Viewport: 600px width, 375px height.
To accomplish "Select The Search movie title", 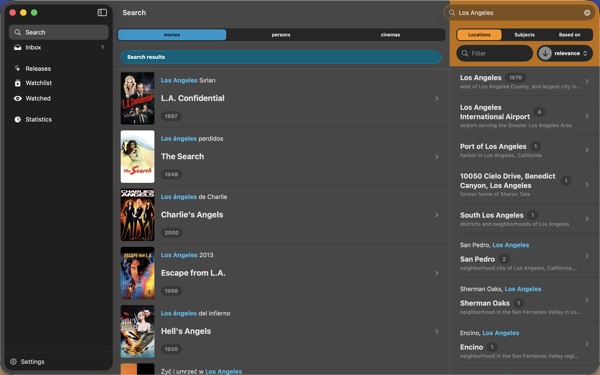I will tap(182, 157).
